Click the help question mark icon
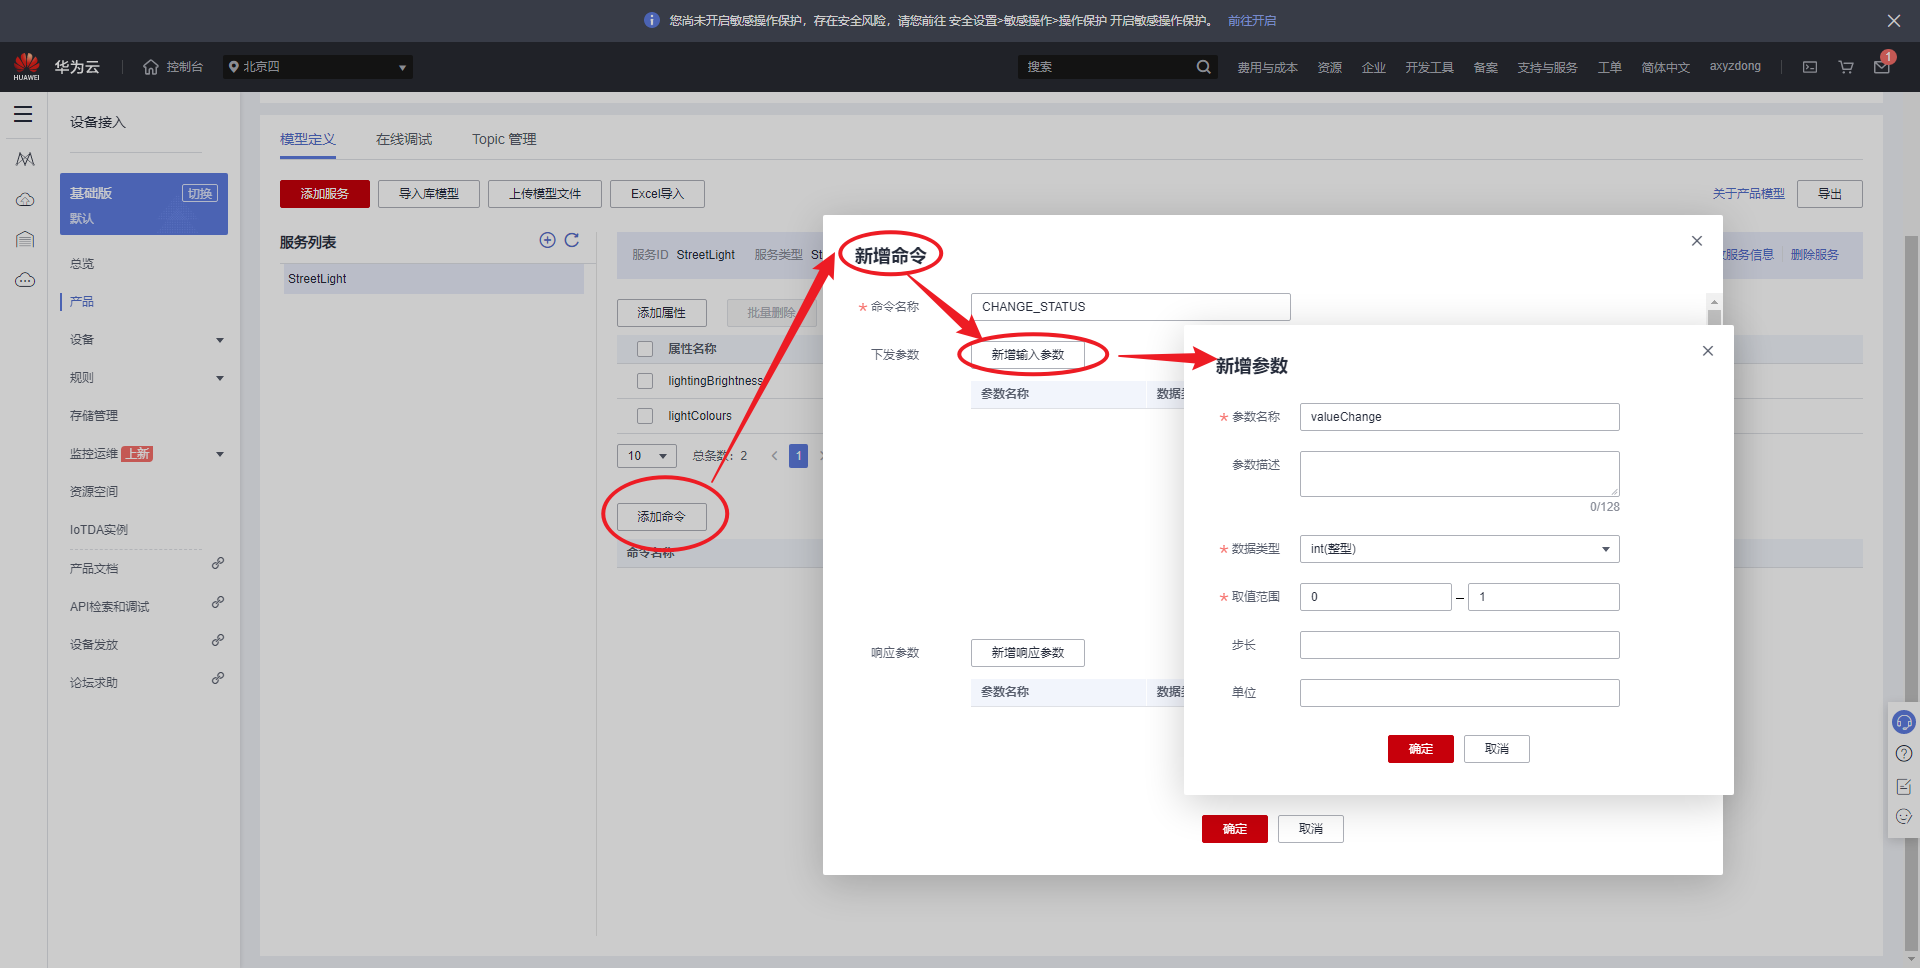 pos(1904,754)
